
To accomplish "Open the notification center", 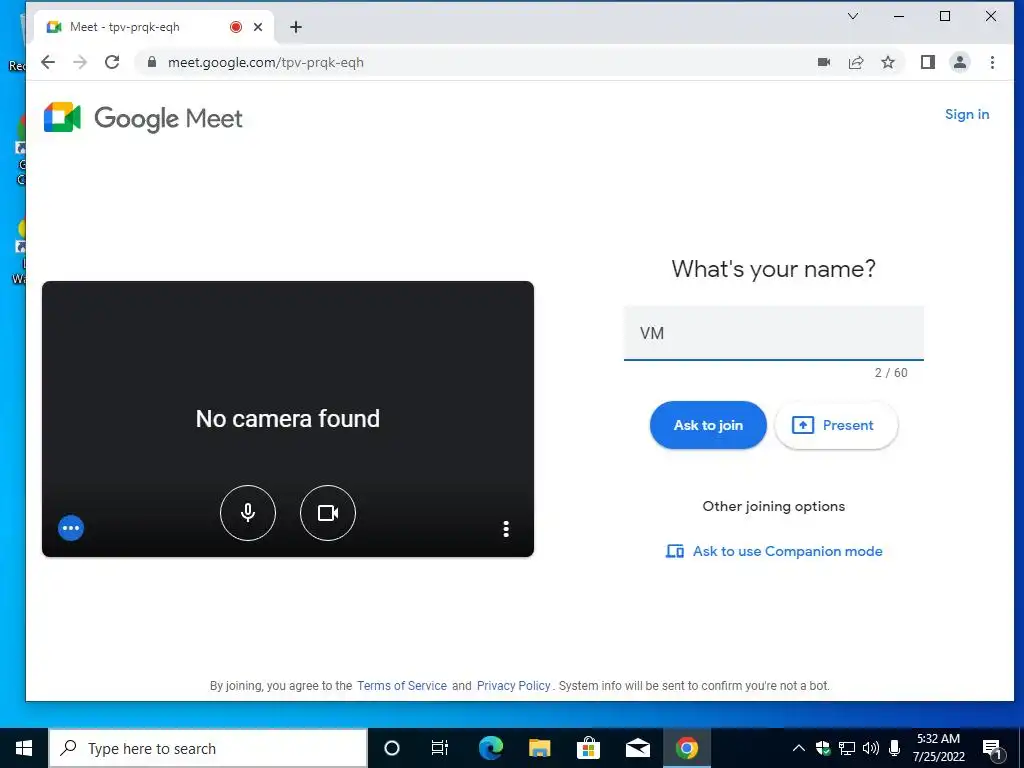I will [993, 749].
